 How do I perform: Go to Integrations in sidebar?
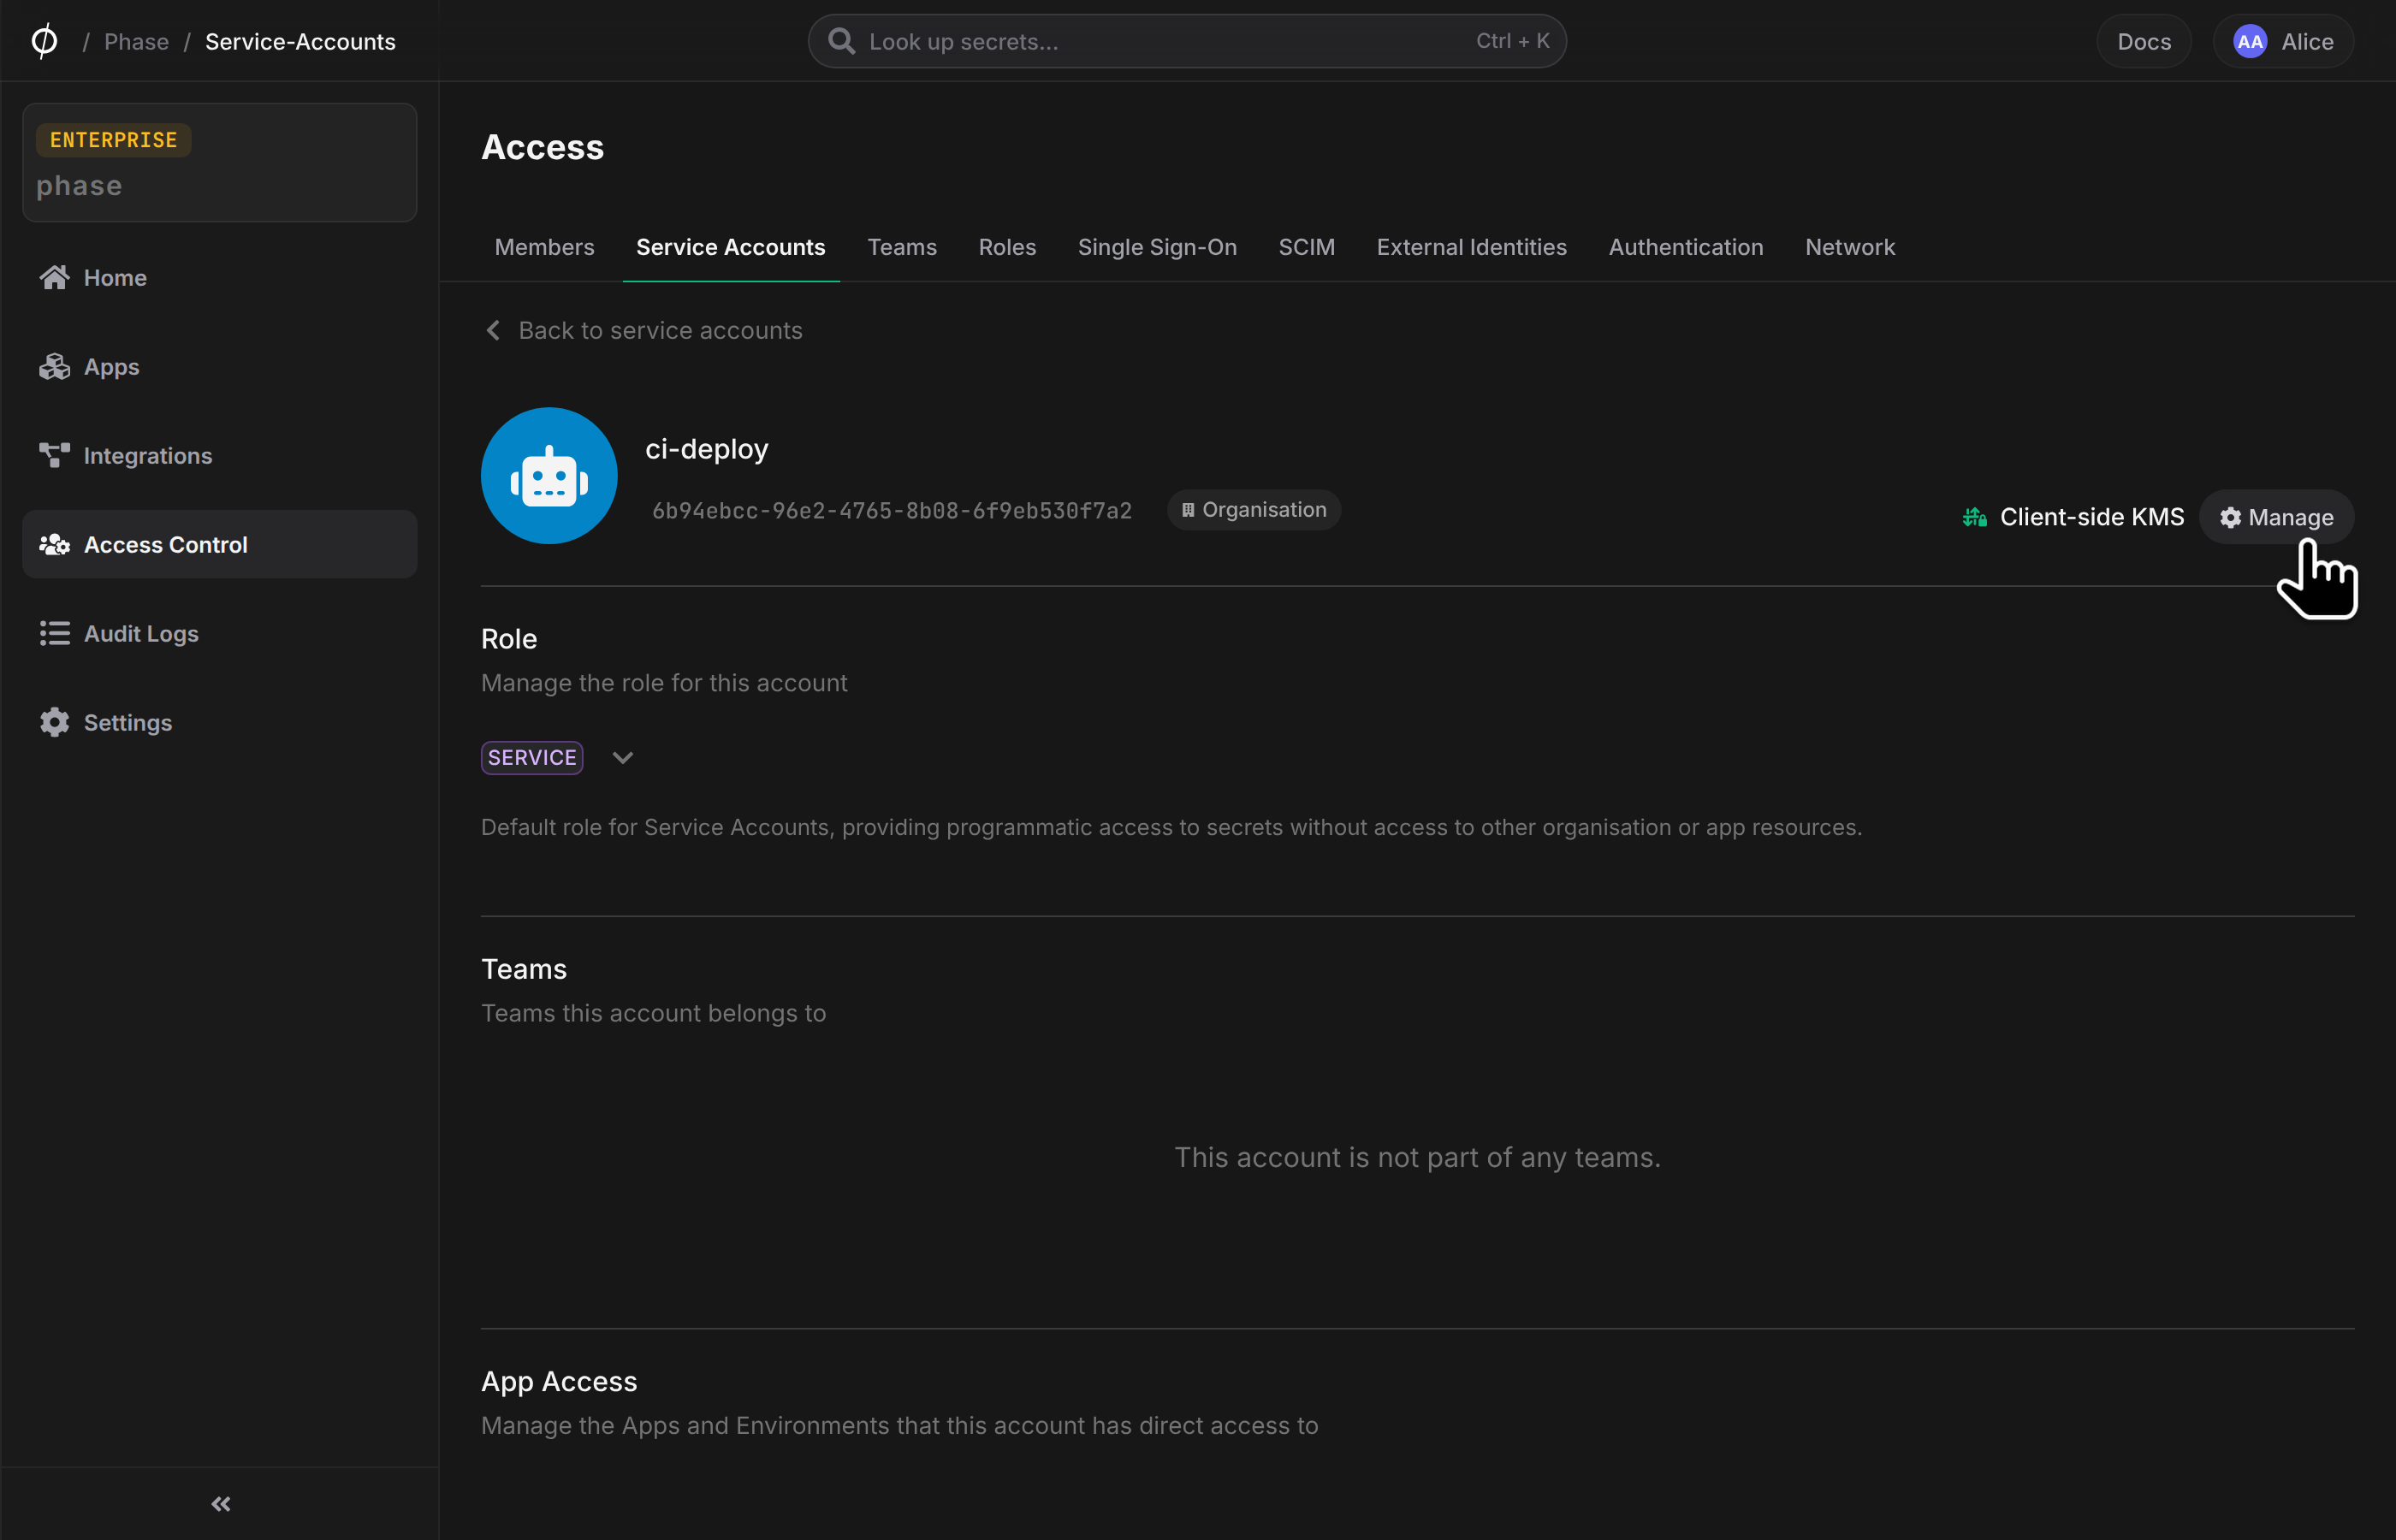[x=219, y=456]
